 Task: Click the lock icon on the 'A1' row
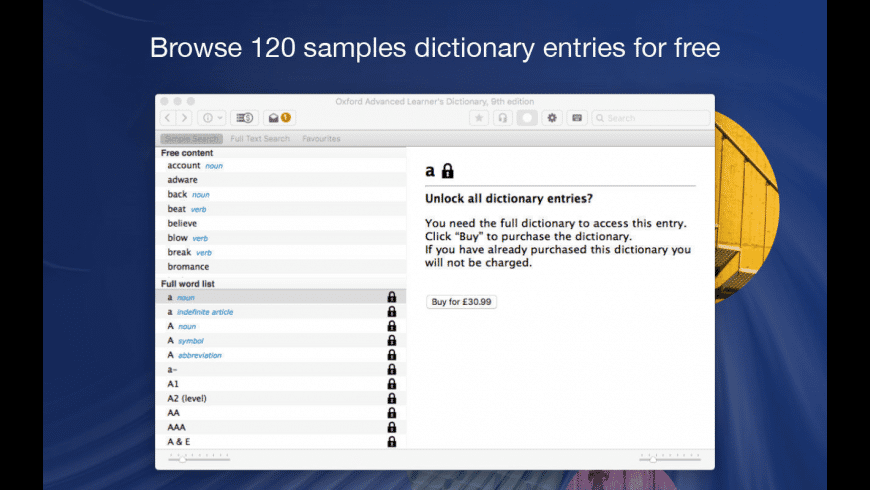[x=392, y=383]
